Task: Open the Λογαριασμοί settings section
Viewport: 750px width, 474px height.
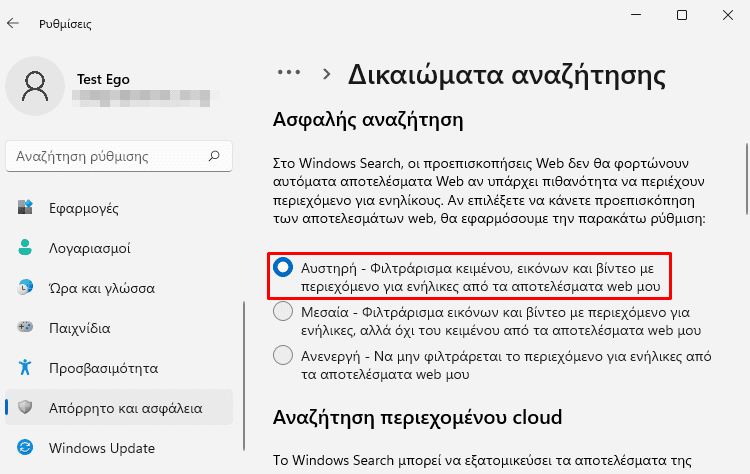Action: pyautogui.click(x=89, y=248)
